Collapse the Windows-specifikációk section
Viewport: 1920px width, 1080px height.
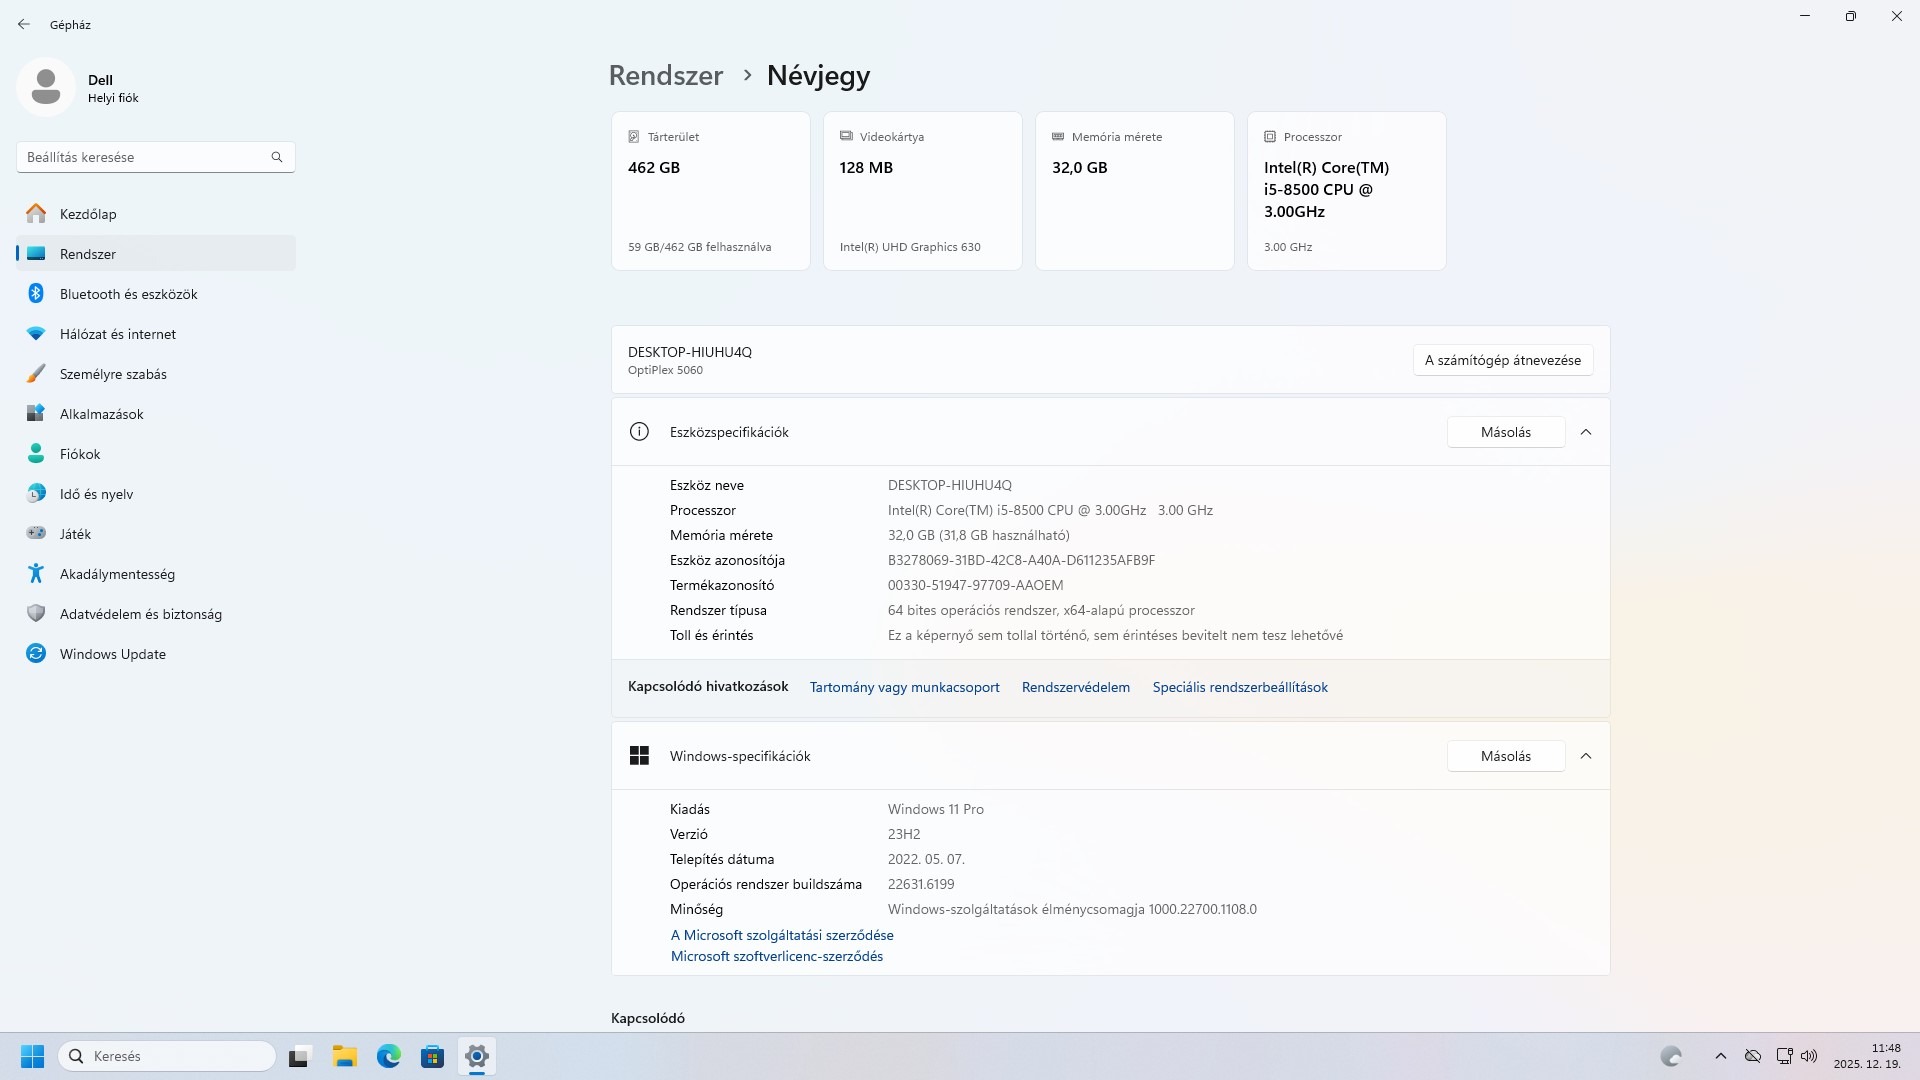[1585, 756]
